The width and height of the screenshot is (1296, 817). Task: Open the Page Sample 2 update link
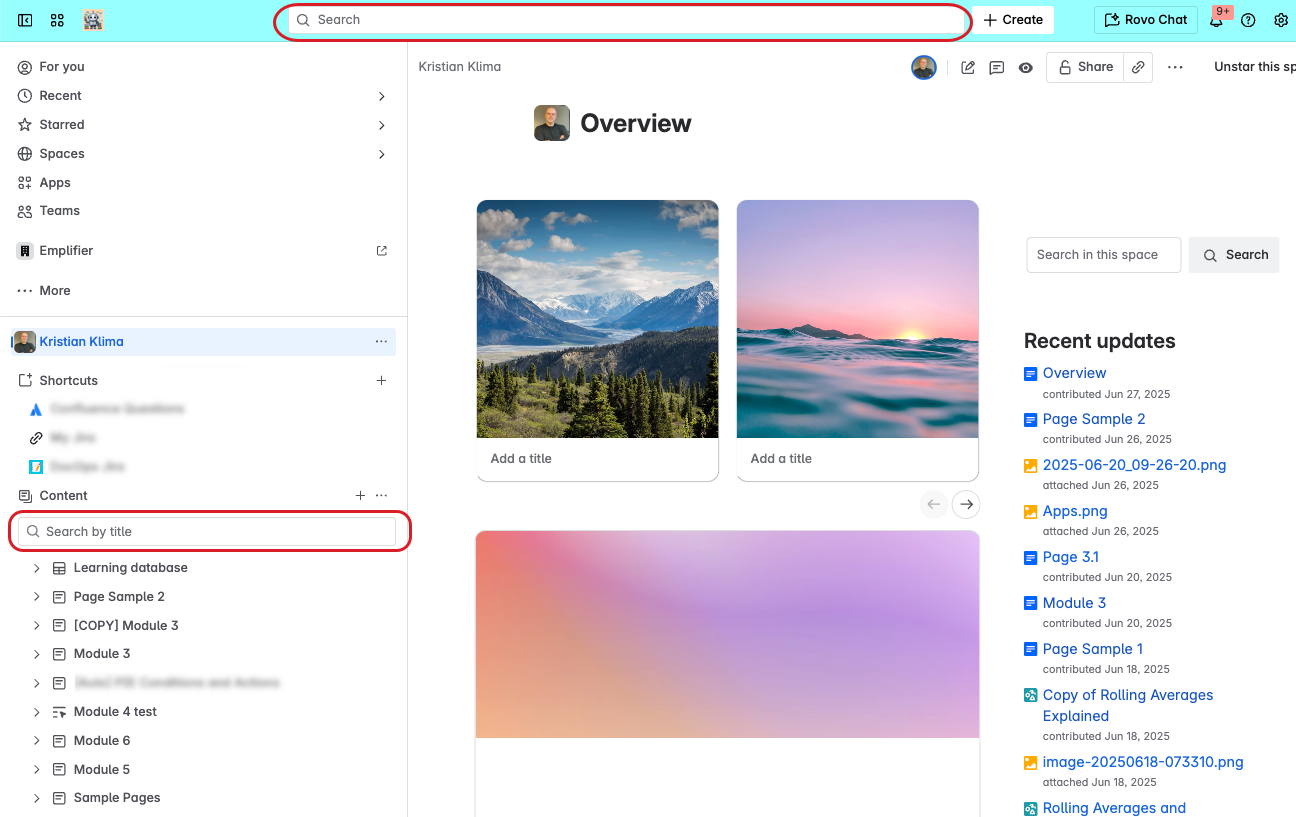click(x=1093, y=419)
